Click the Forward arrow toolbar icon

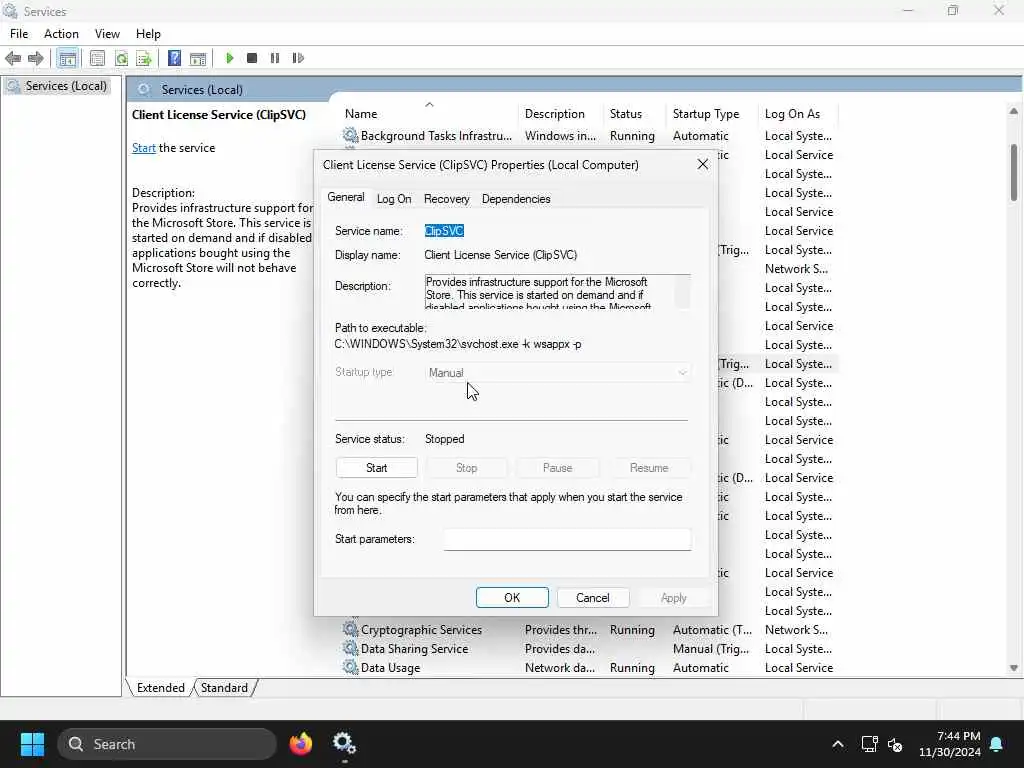(35, 58)
